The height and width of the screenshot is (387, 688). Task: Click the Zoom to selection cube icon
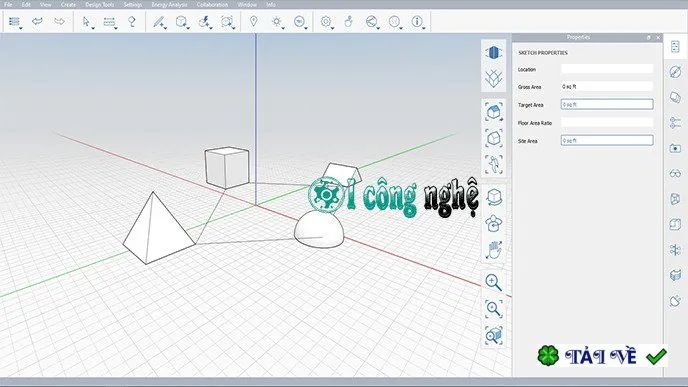click(x=494, y=336)
